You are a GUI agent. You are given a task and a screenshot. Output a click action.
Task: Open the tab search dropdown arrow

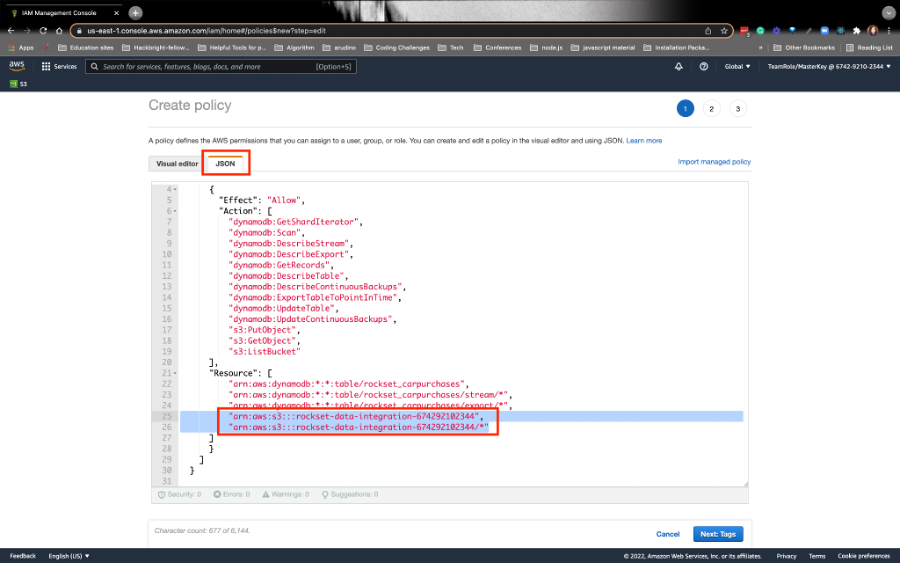pos(889,13)
